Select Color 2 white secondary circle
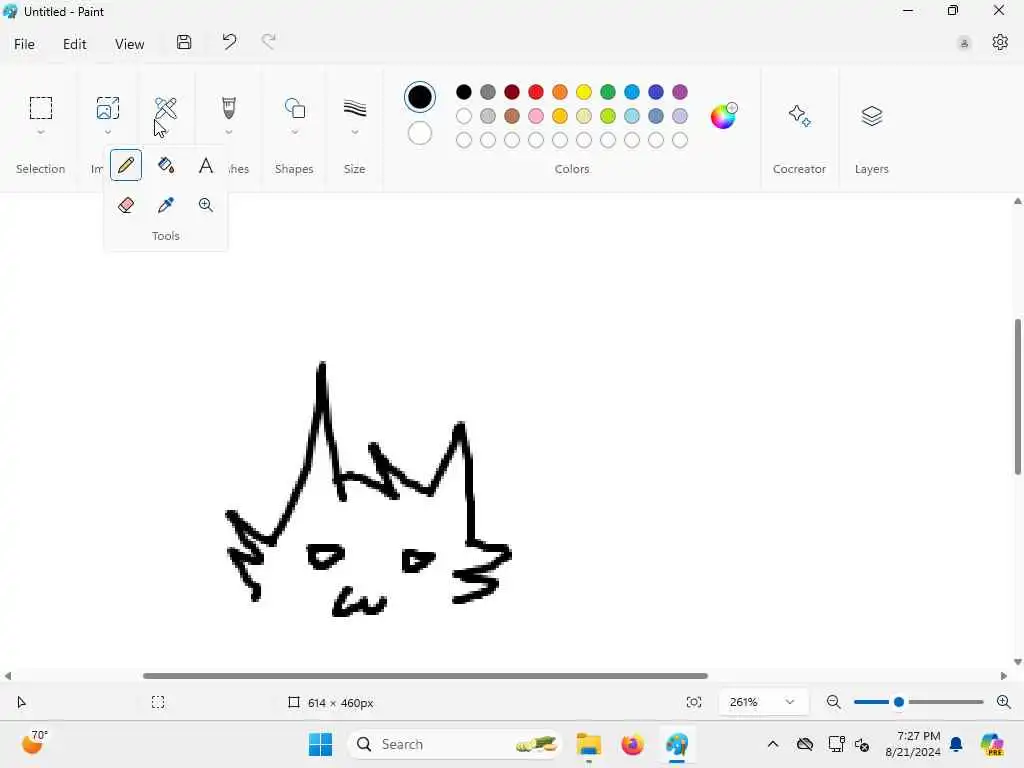 (x=419, y=133)
